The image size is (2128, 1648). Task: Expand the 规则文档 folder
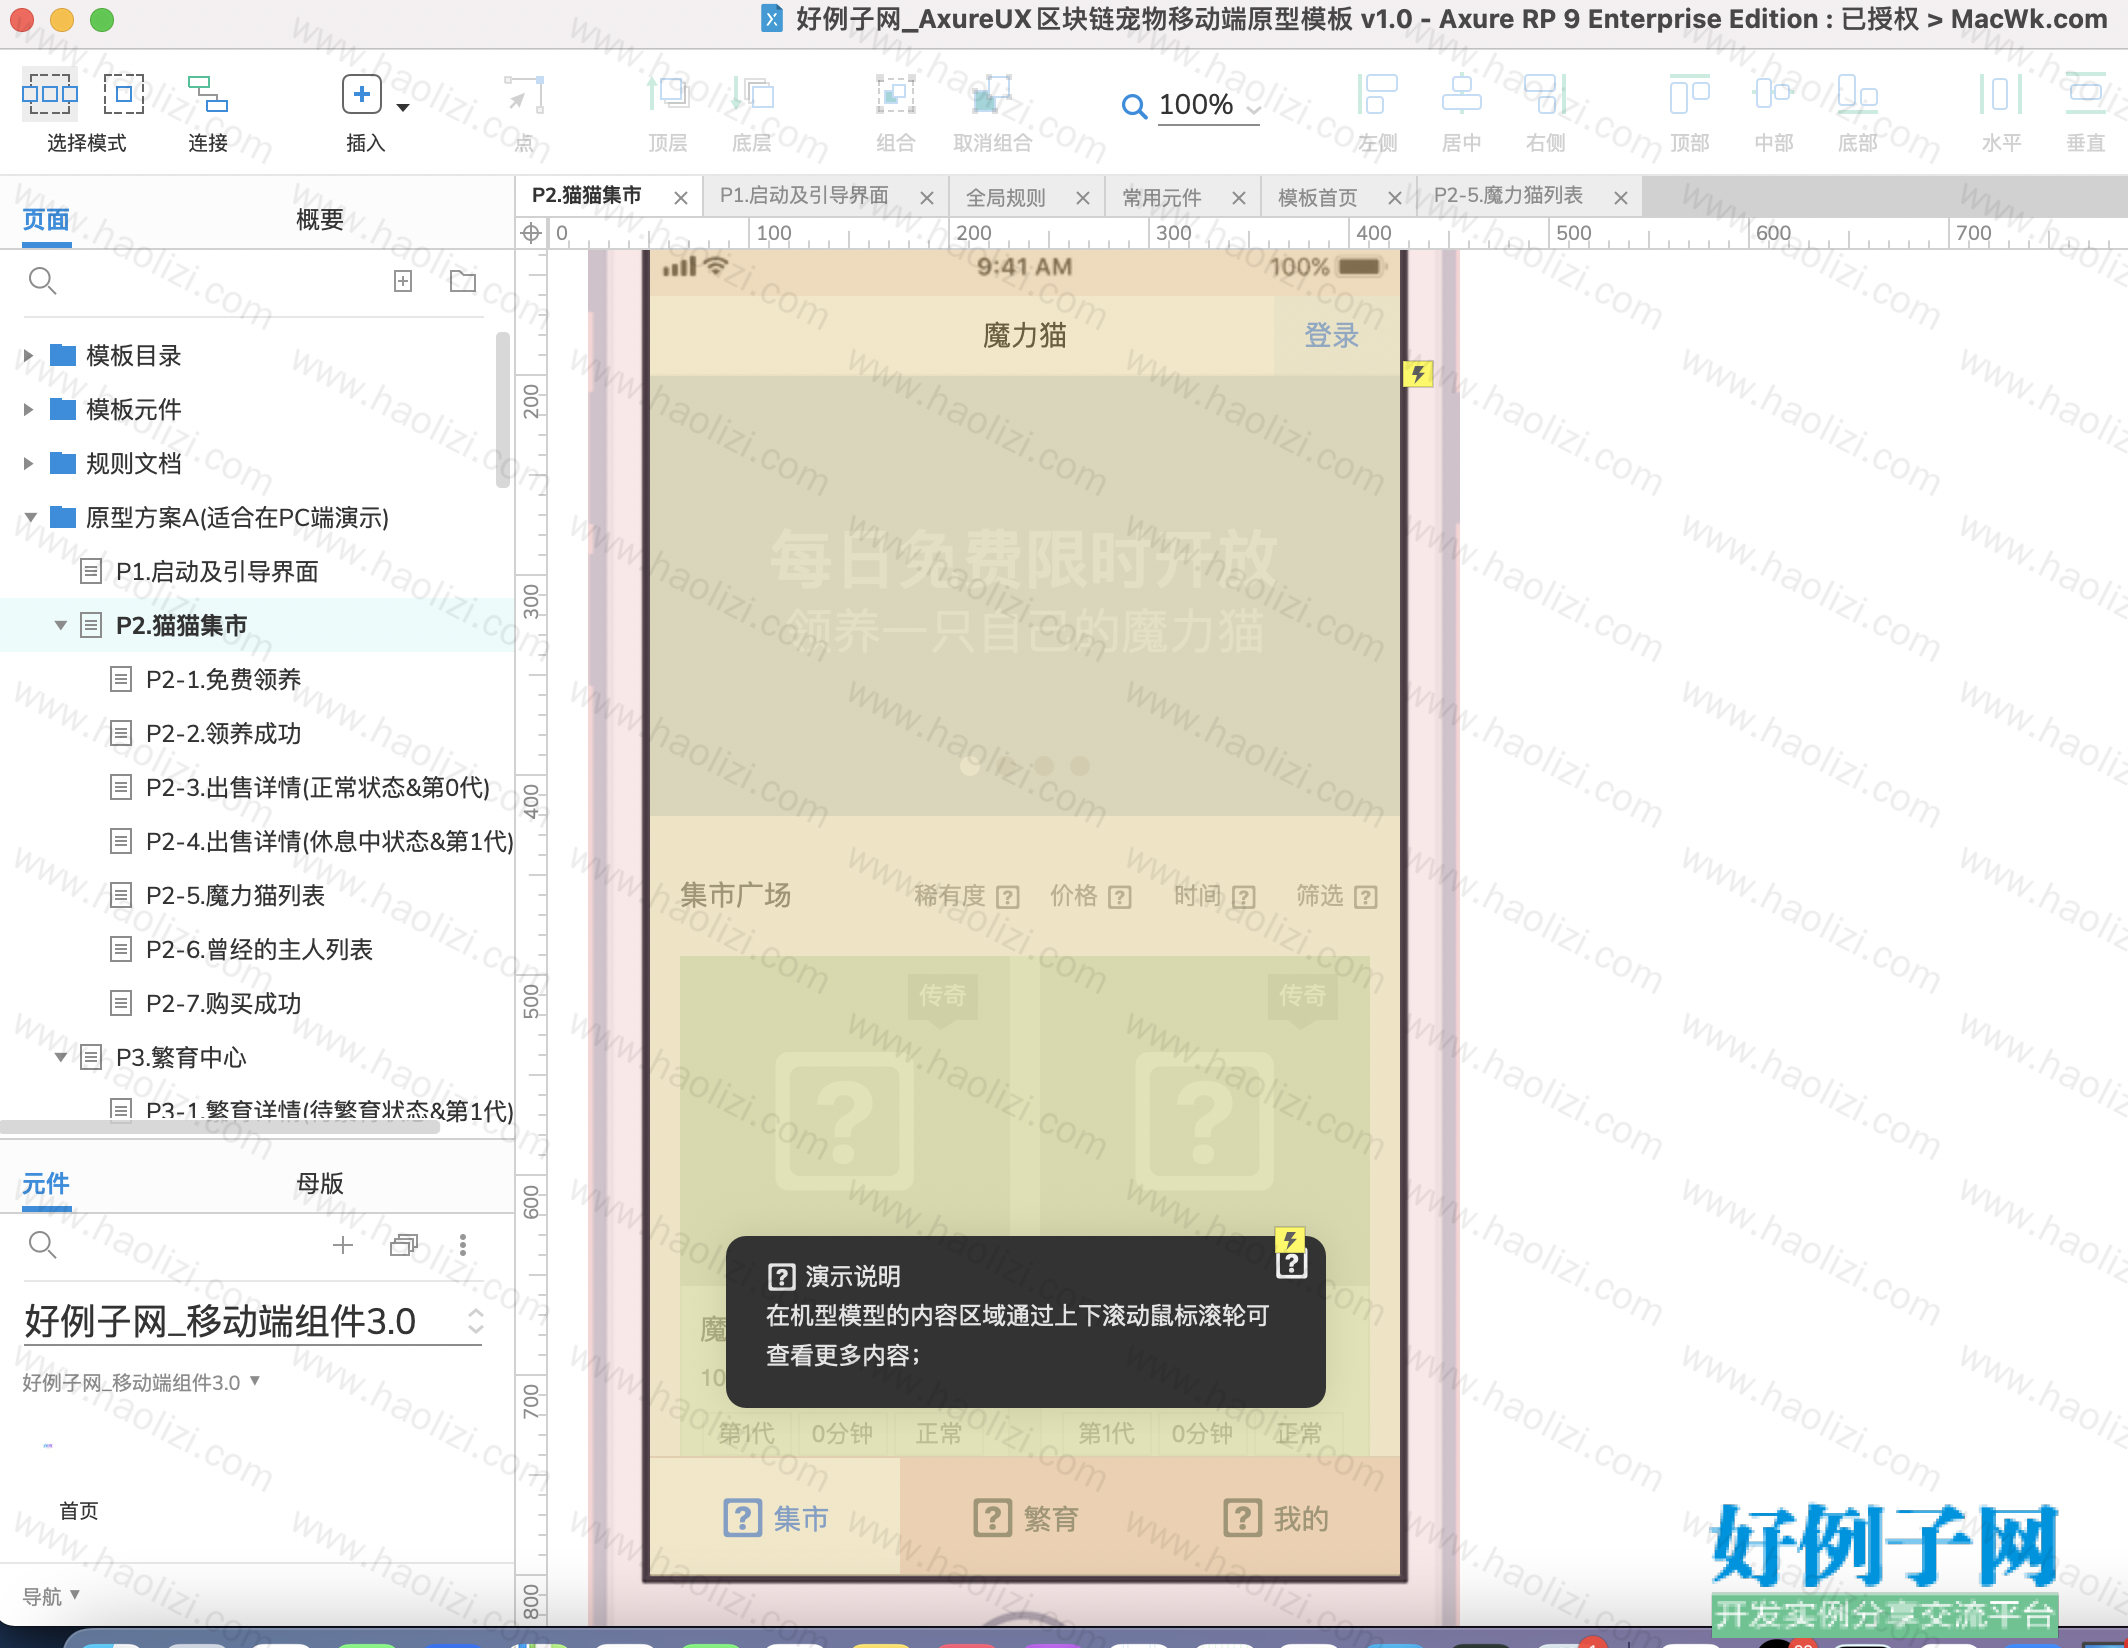point(28,463)
